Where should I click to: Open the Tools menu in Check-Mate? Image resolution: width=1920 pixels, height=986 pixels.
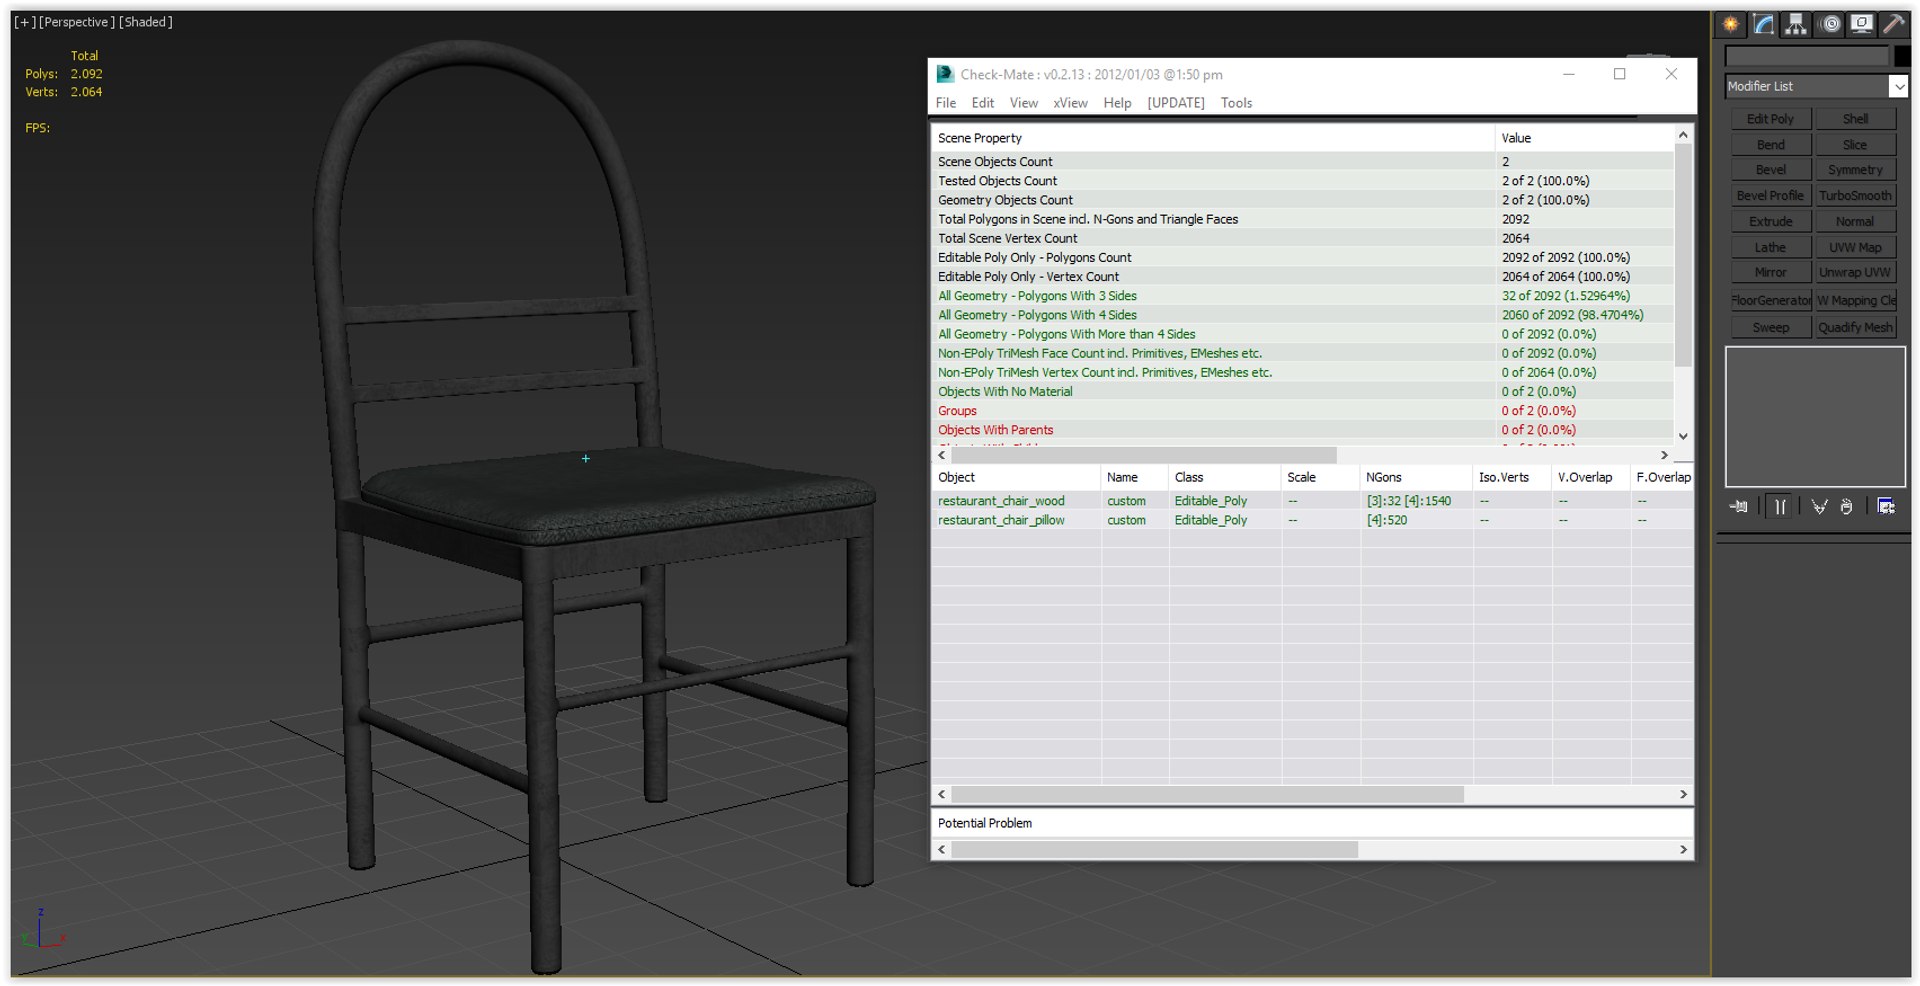pyautogui.click(x=1236, y=103)
